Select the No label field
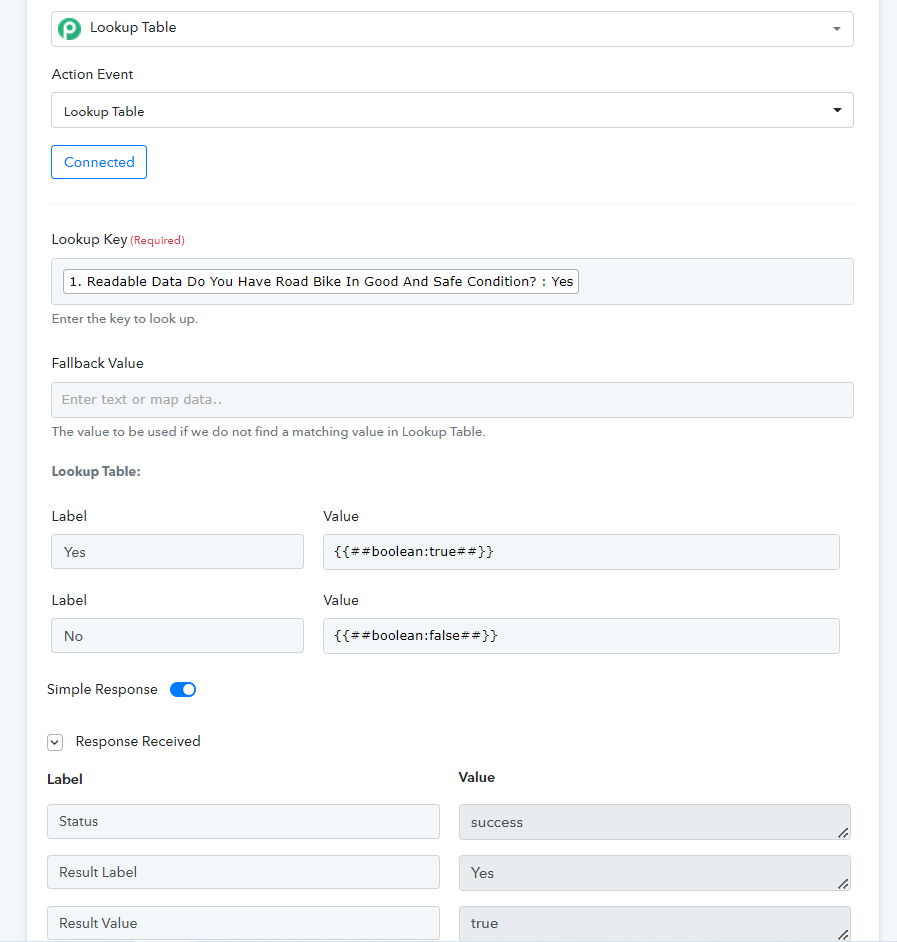Viewport: 897px width, 942px height. tap(177, 636)
